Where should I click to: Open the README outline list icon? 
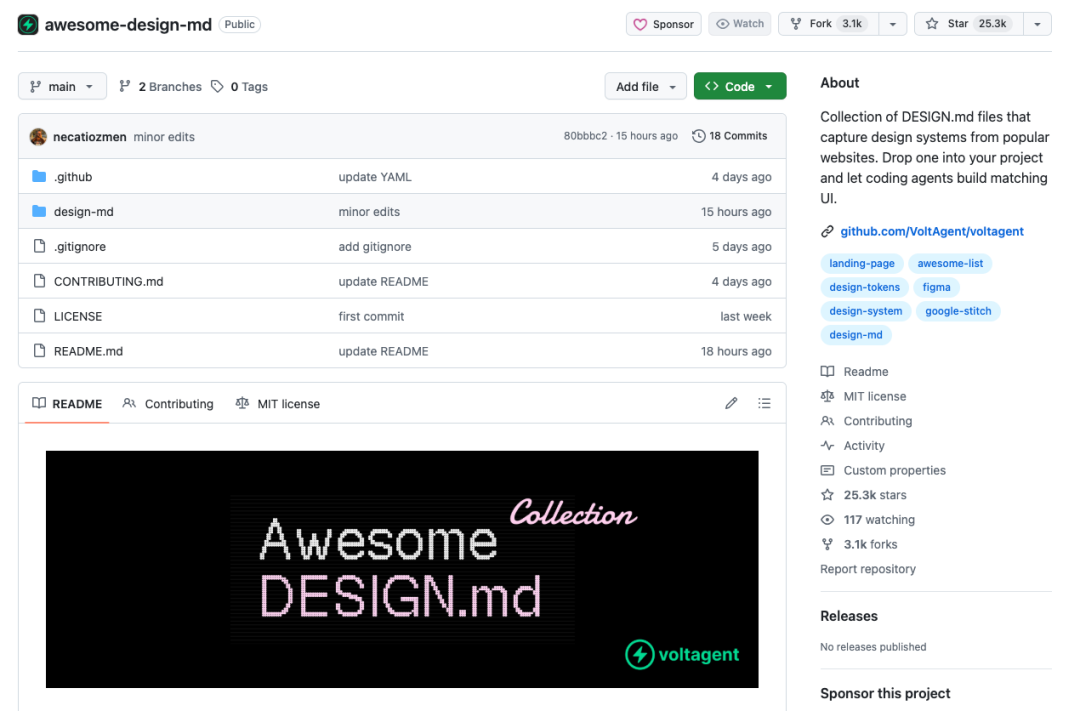(x=765, y=403)
